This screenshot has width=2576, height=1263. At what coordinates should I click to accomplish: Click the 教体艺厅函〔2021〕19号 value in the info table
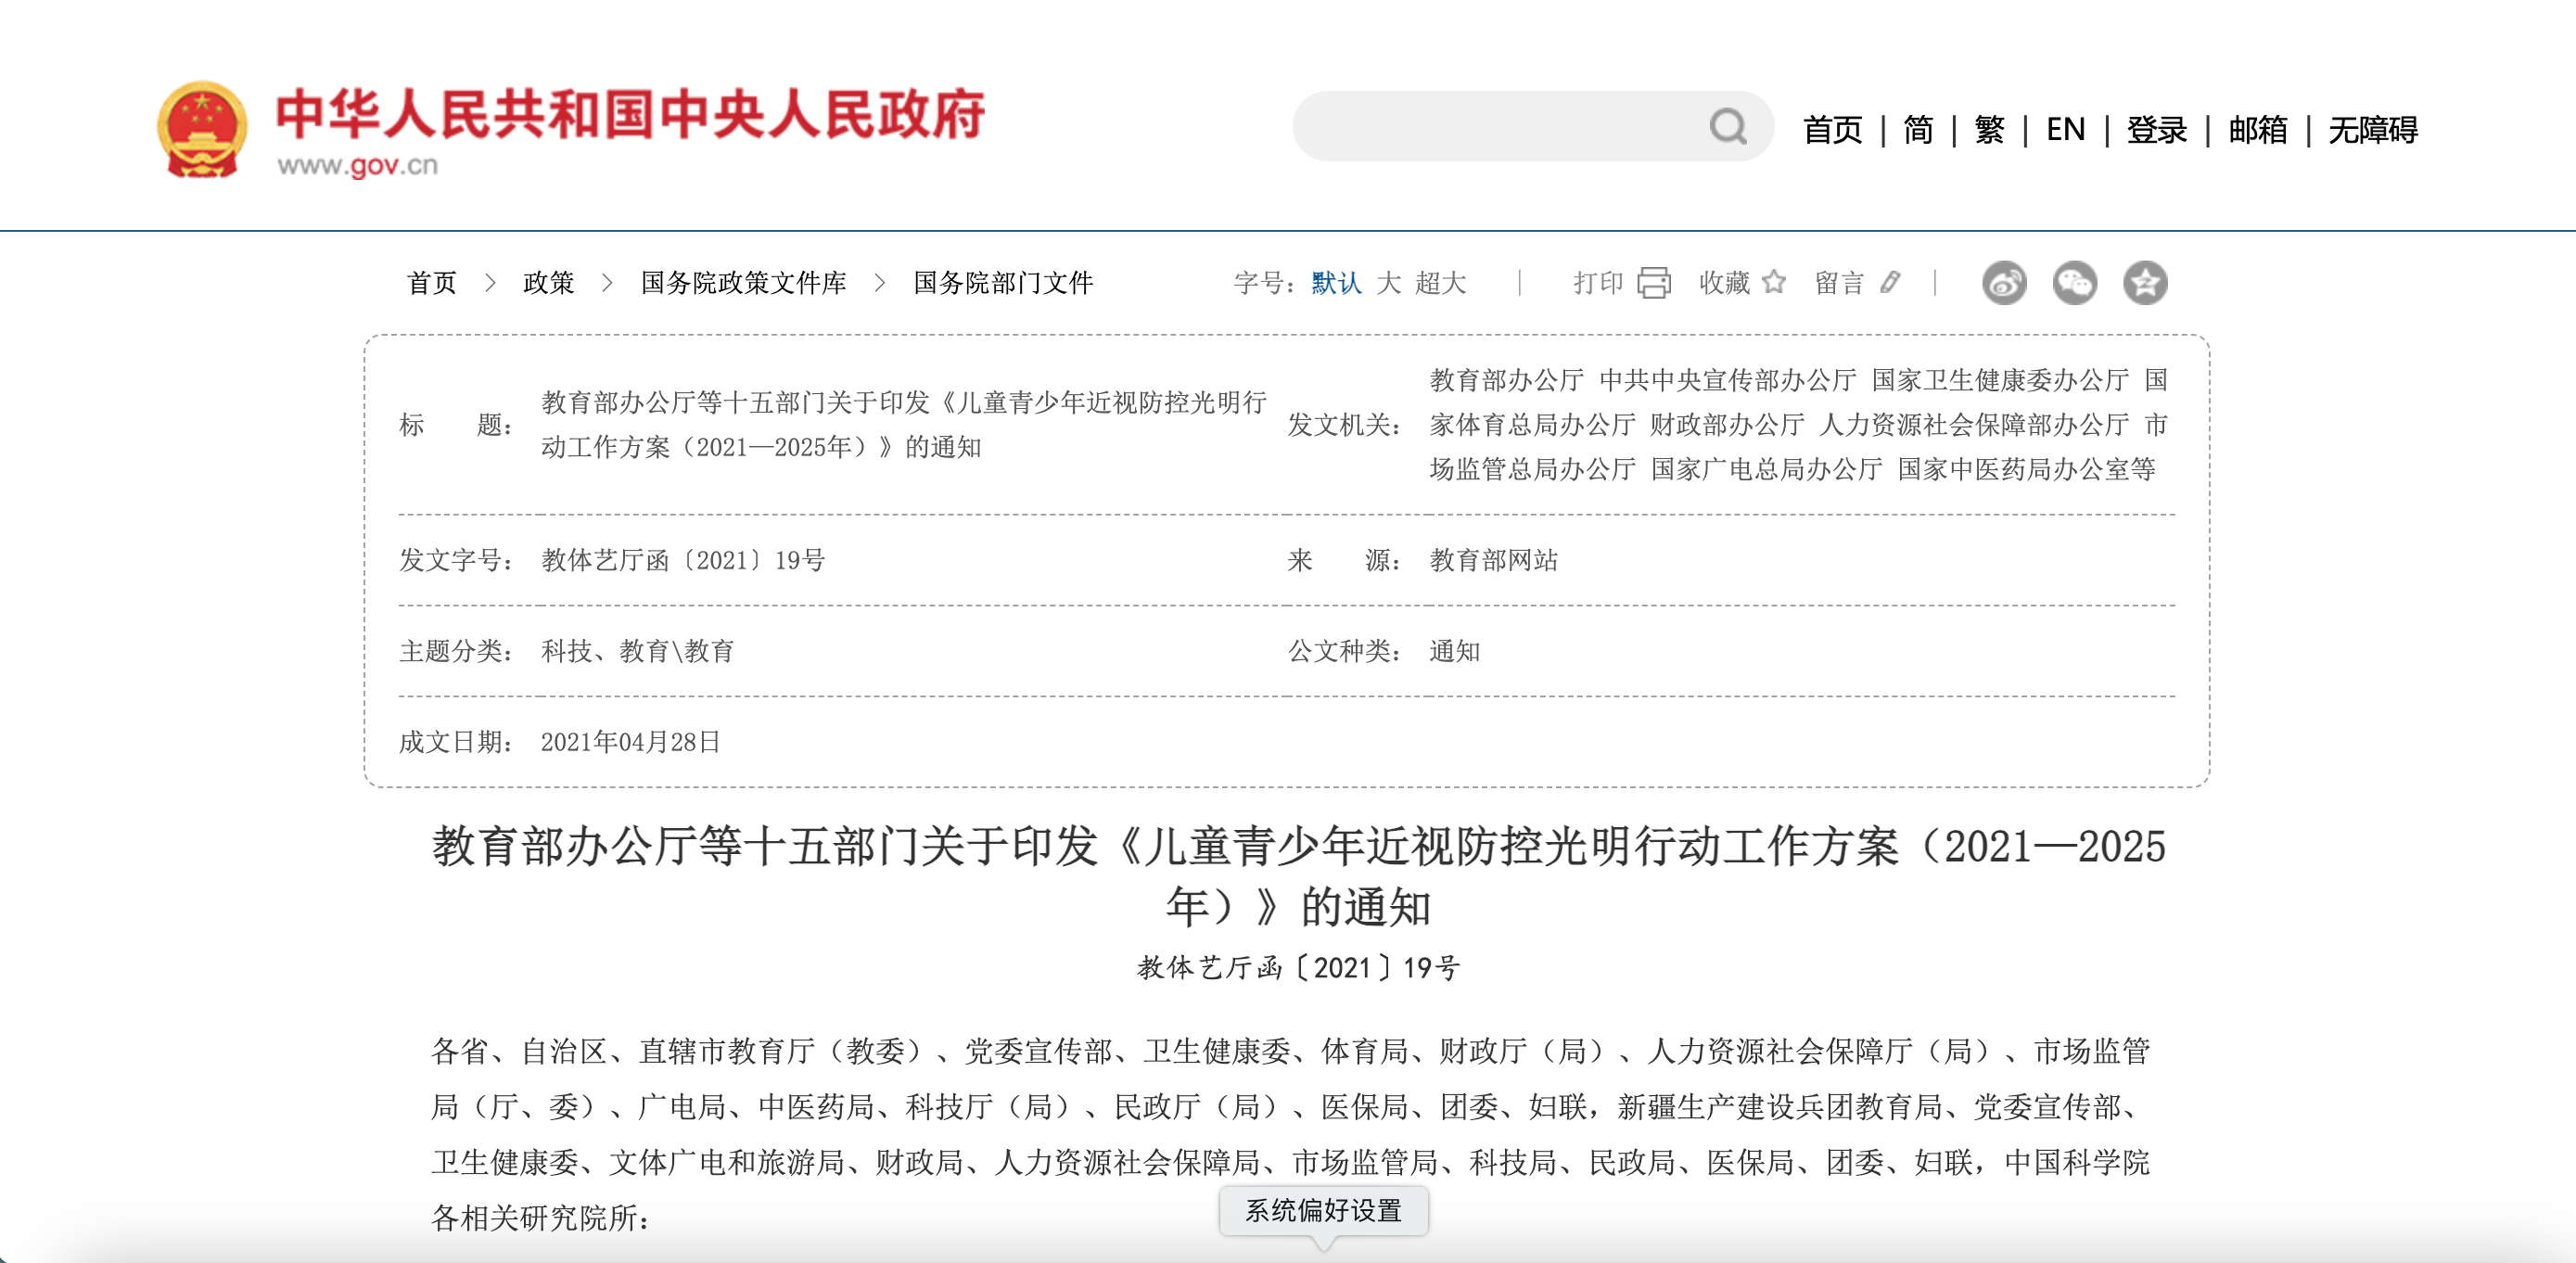(683, 560)
